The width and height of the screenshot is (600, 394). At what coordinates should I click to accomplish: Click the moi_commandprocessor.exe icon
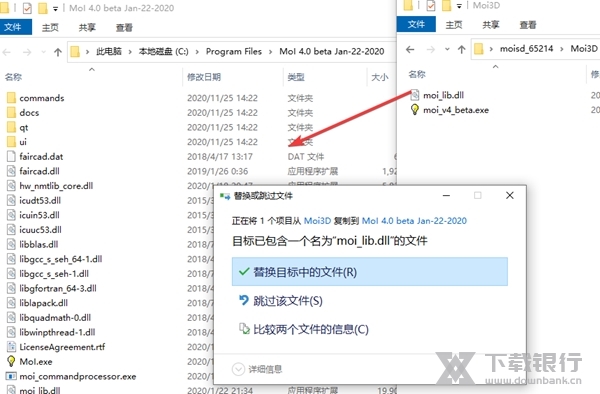[11, 376]
